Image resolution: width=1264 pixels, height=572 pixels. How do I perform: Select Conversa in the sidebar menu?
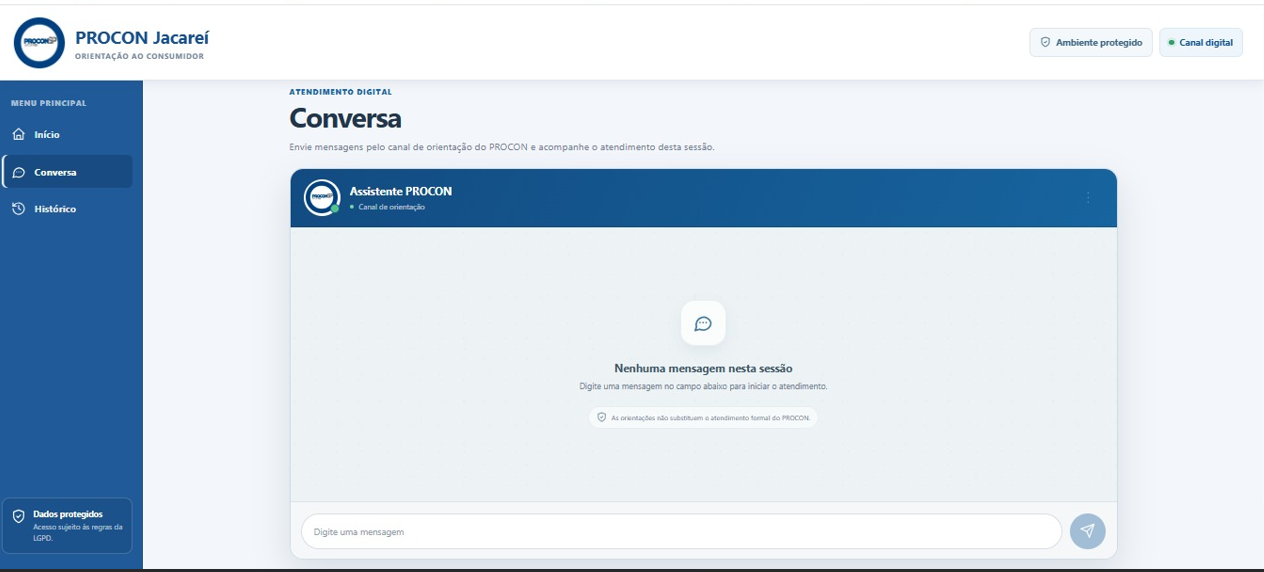(67, 172)
